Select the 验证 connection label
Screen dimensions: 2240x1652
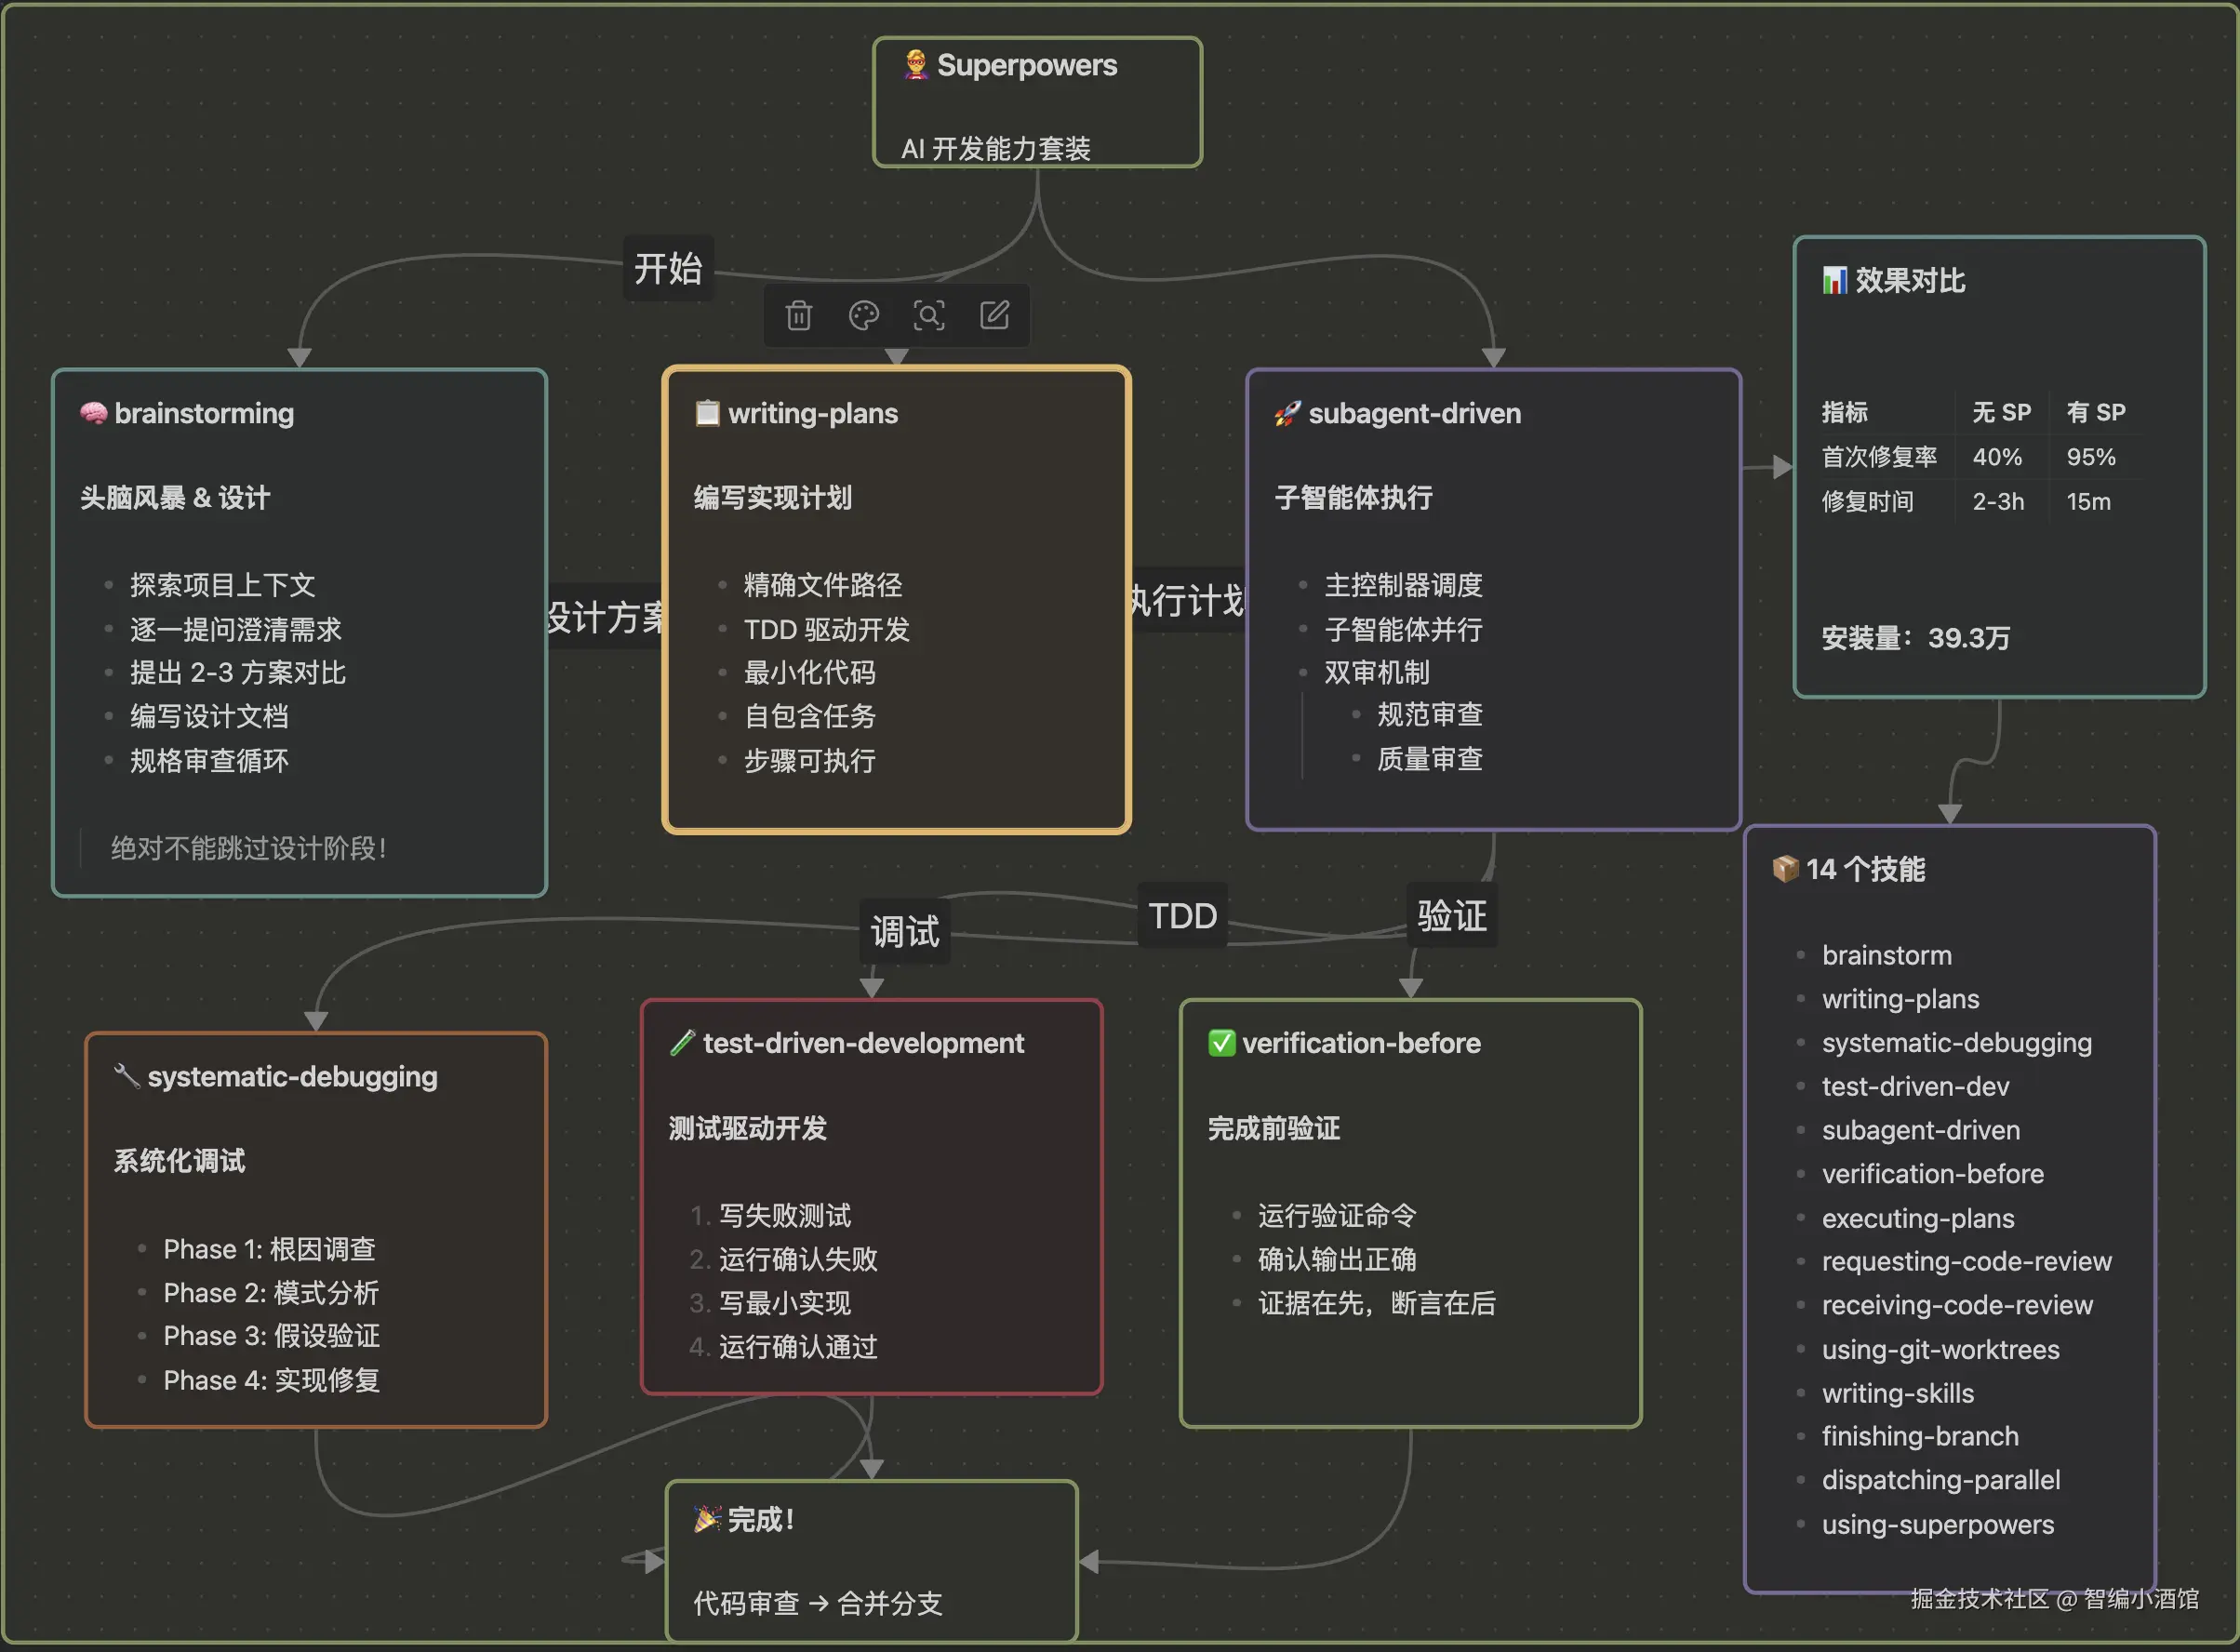pos(1451,916)
